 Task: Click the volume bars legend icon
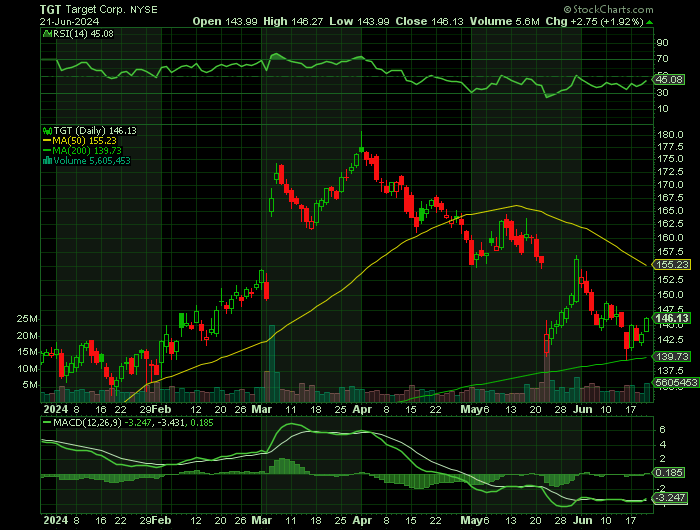click(47, 161)
